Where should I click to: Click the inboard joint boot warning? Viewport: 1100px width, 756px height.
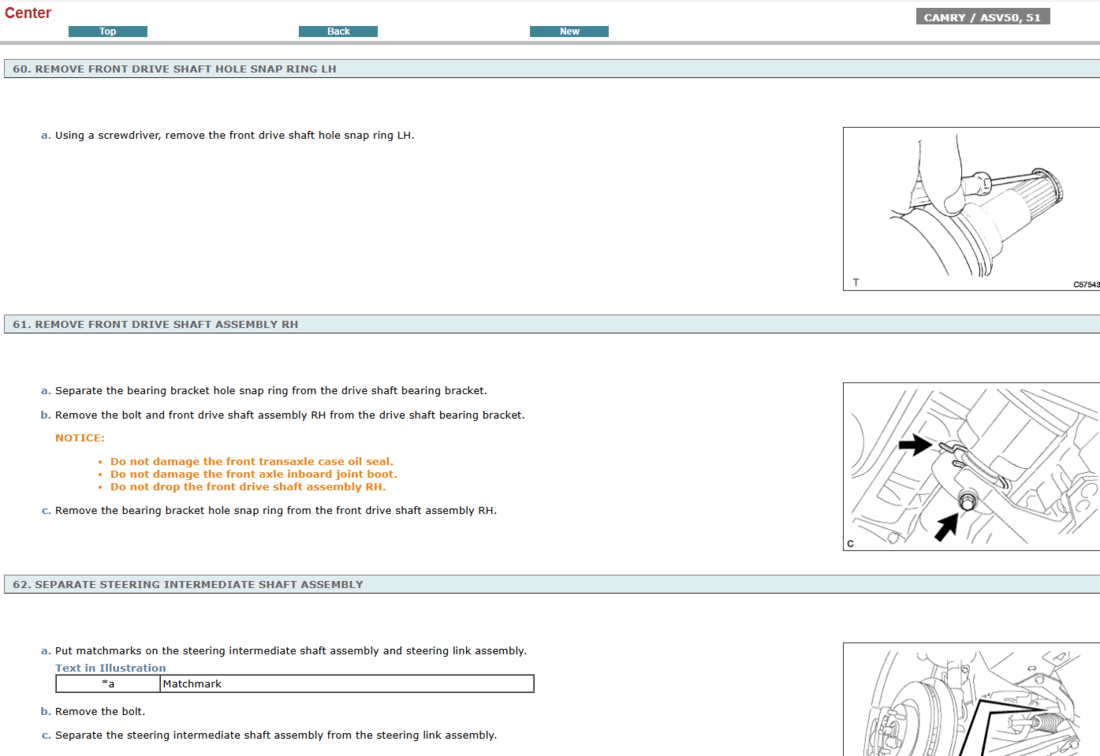(253, 474)
